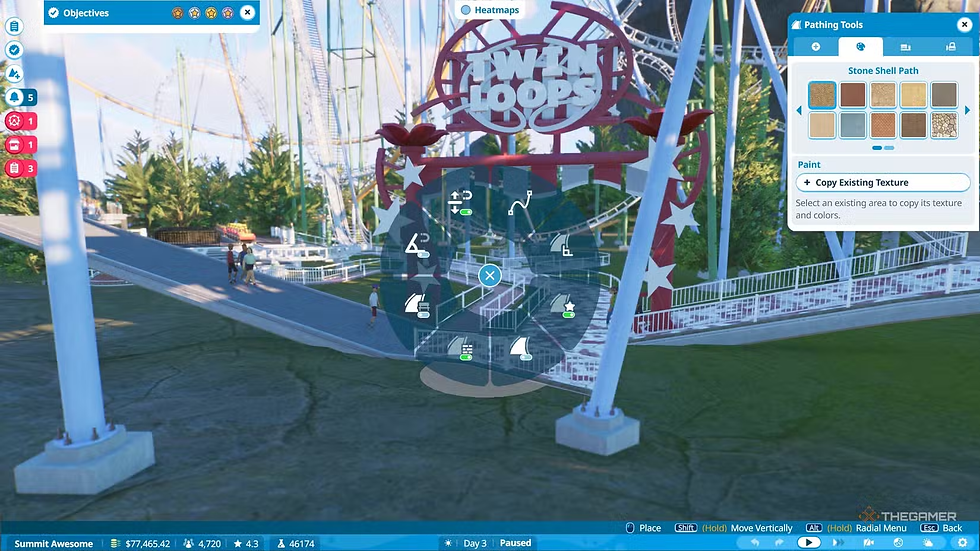Screen dimensions: 980x551
Task: Select path corner option in radial menu
Action: pyautogui.click(x=561, y=245)
